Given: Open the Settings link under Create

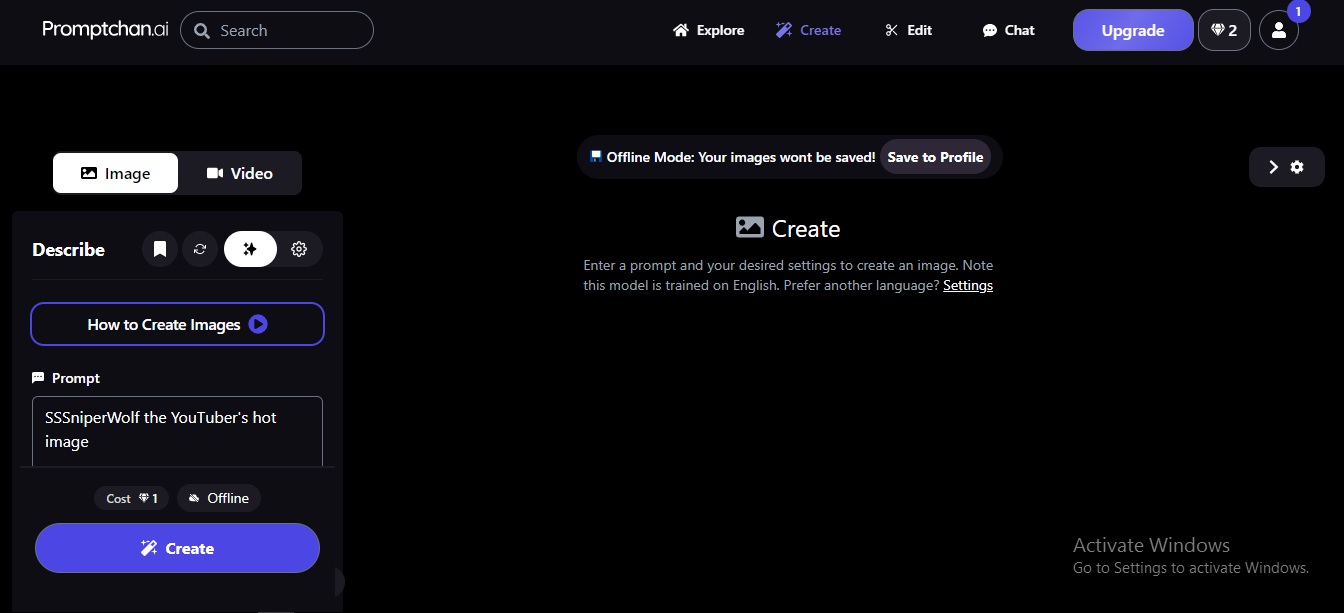Looking at the screenshot, I should (x=968, y=285).
